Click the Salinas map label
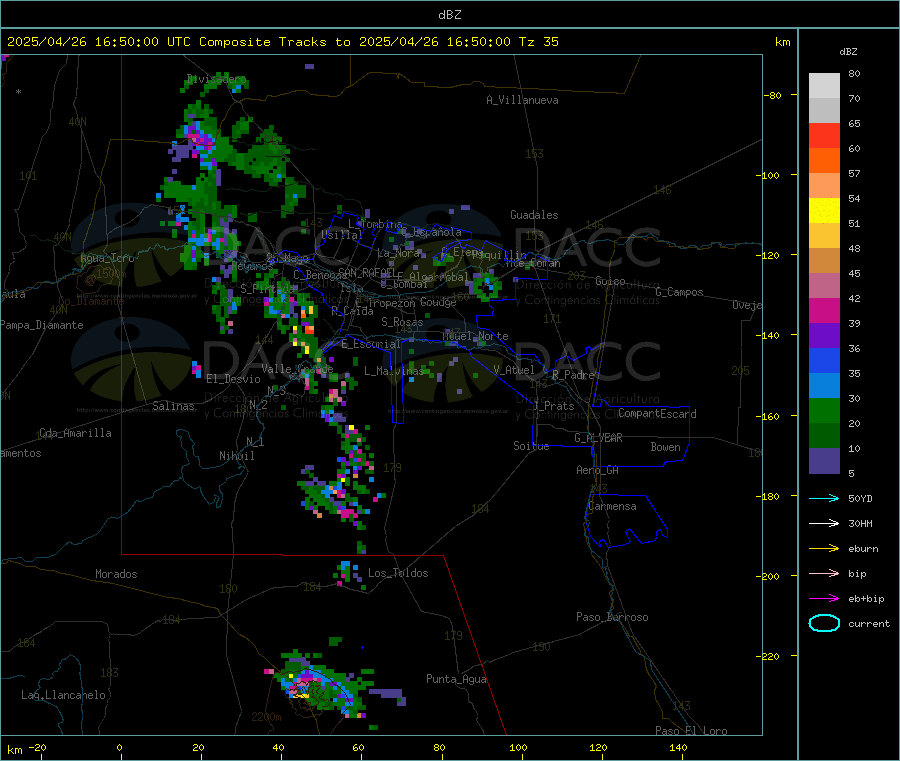The image size is (900, 761). tap(173, 406)
